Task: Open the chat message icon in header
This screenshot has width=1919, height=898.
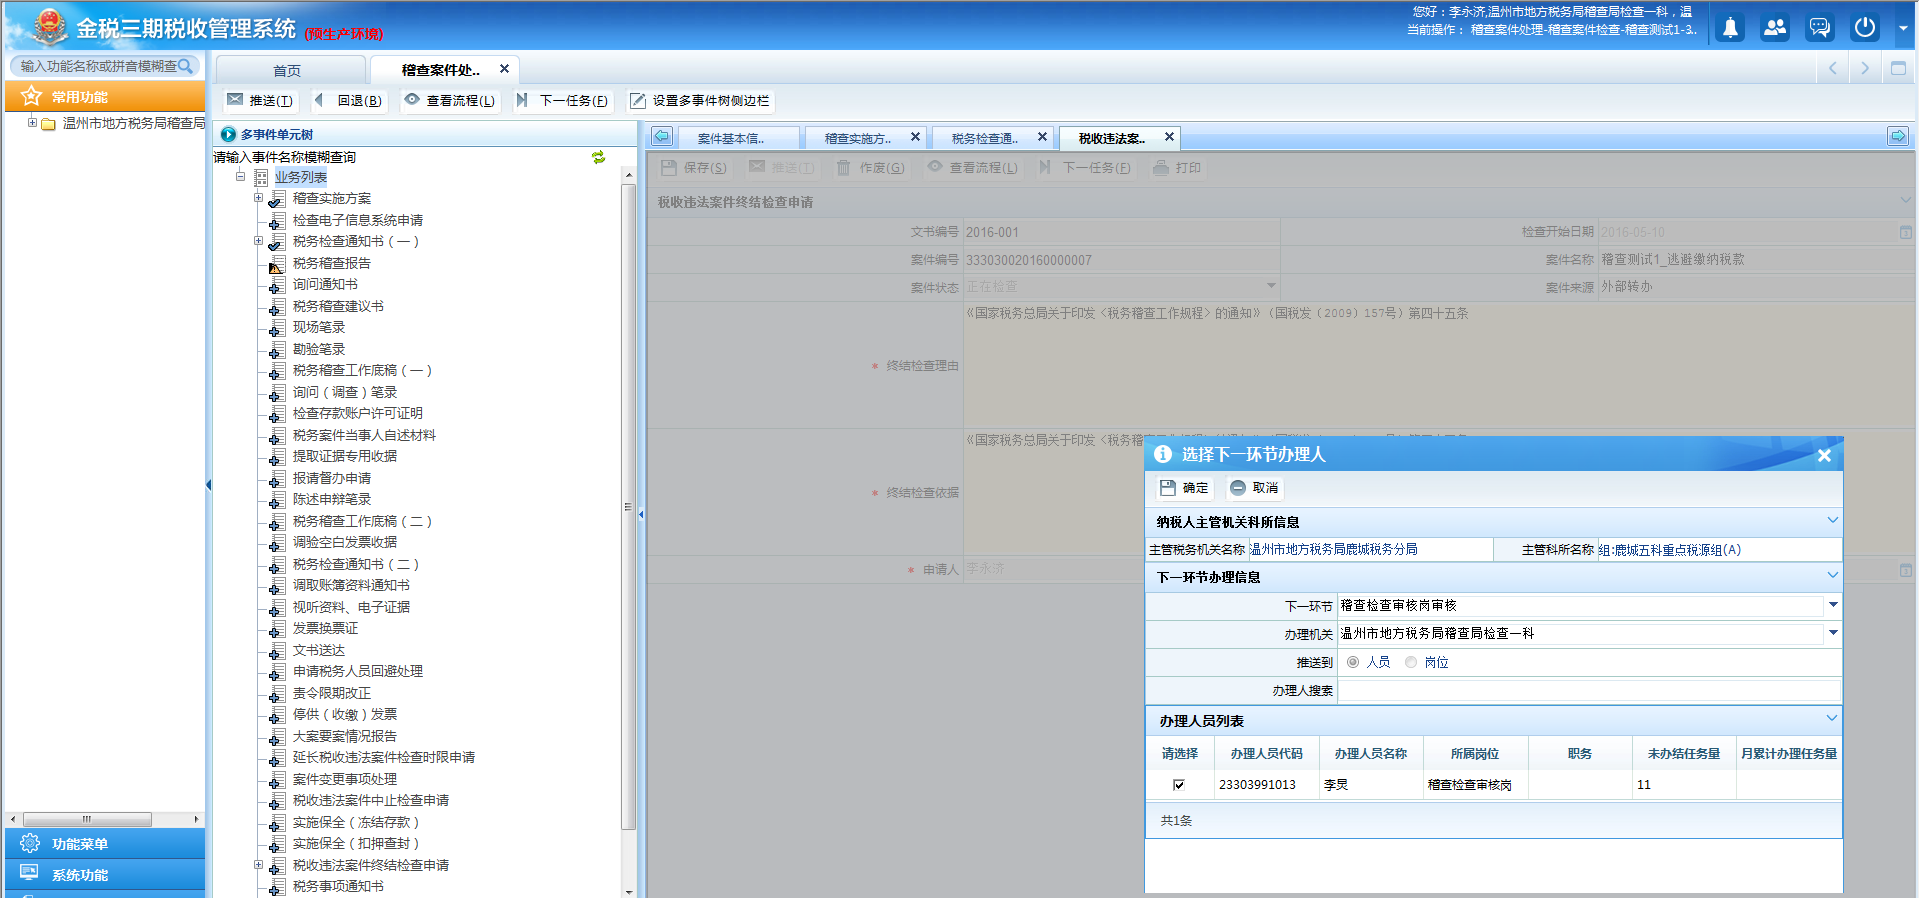Action: point(1820,28)
